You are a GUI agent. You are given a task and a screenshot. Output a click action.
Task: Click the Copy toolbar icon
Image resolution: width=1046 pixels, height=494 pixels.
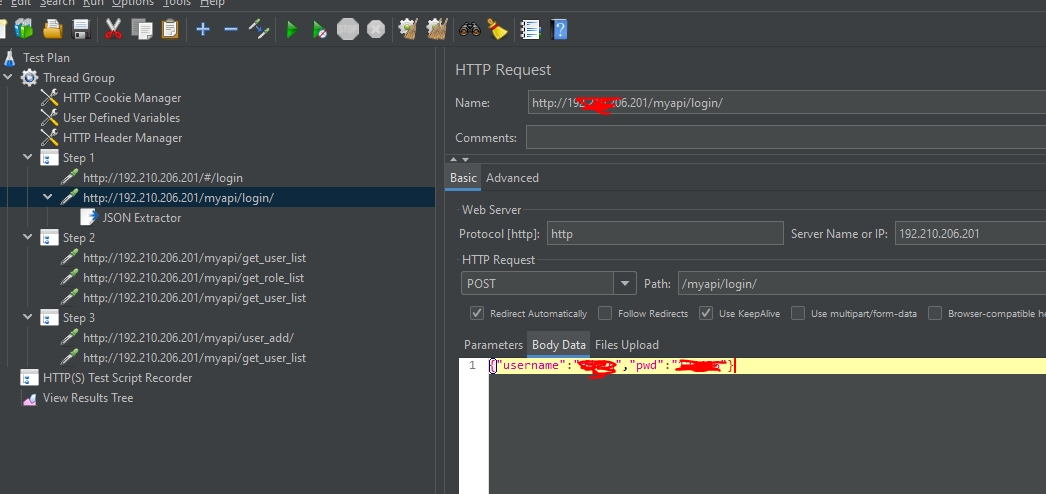[x=142, y=29]
